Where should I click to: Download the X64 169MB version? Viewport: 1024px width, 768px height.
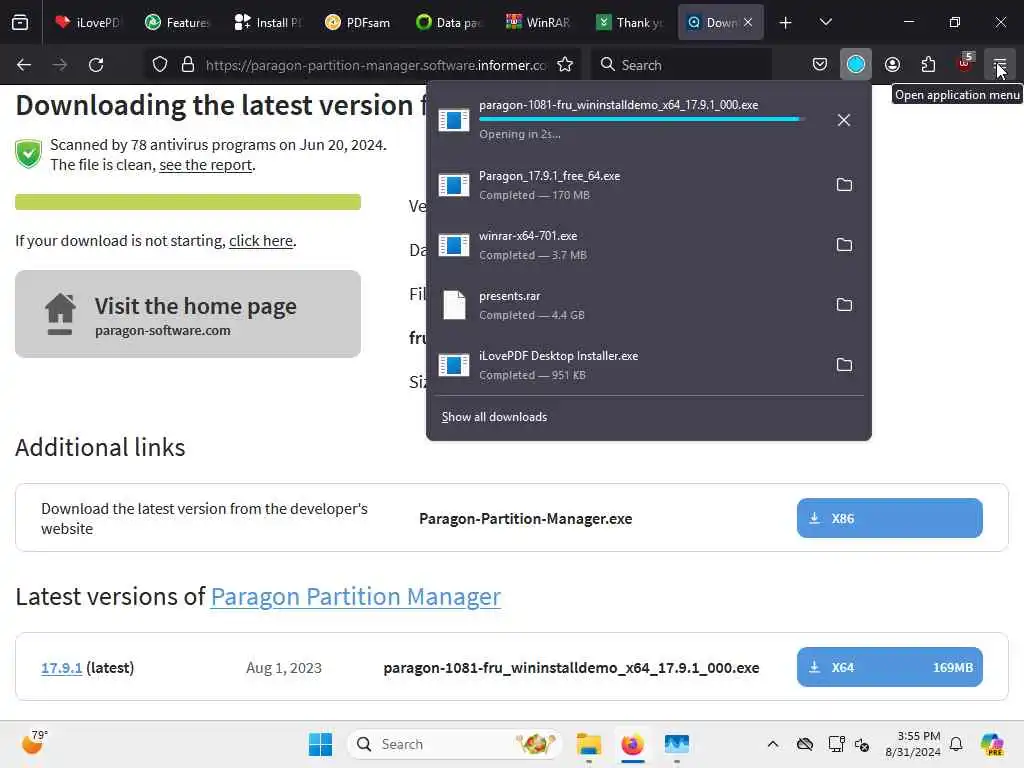889,667
